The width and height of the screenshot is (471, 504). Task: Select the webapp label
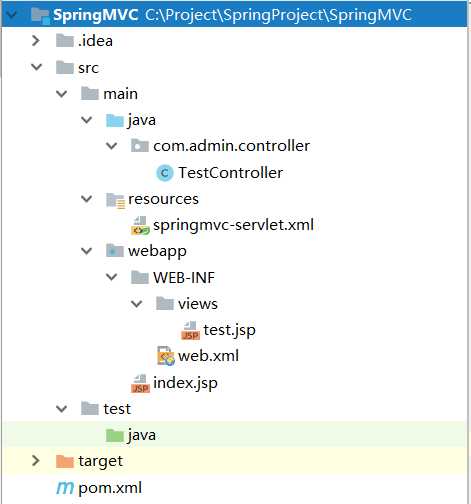coord(157,251)
